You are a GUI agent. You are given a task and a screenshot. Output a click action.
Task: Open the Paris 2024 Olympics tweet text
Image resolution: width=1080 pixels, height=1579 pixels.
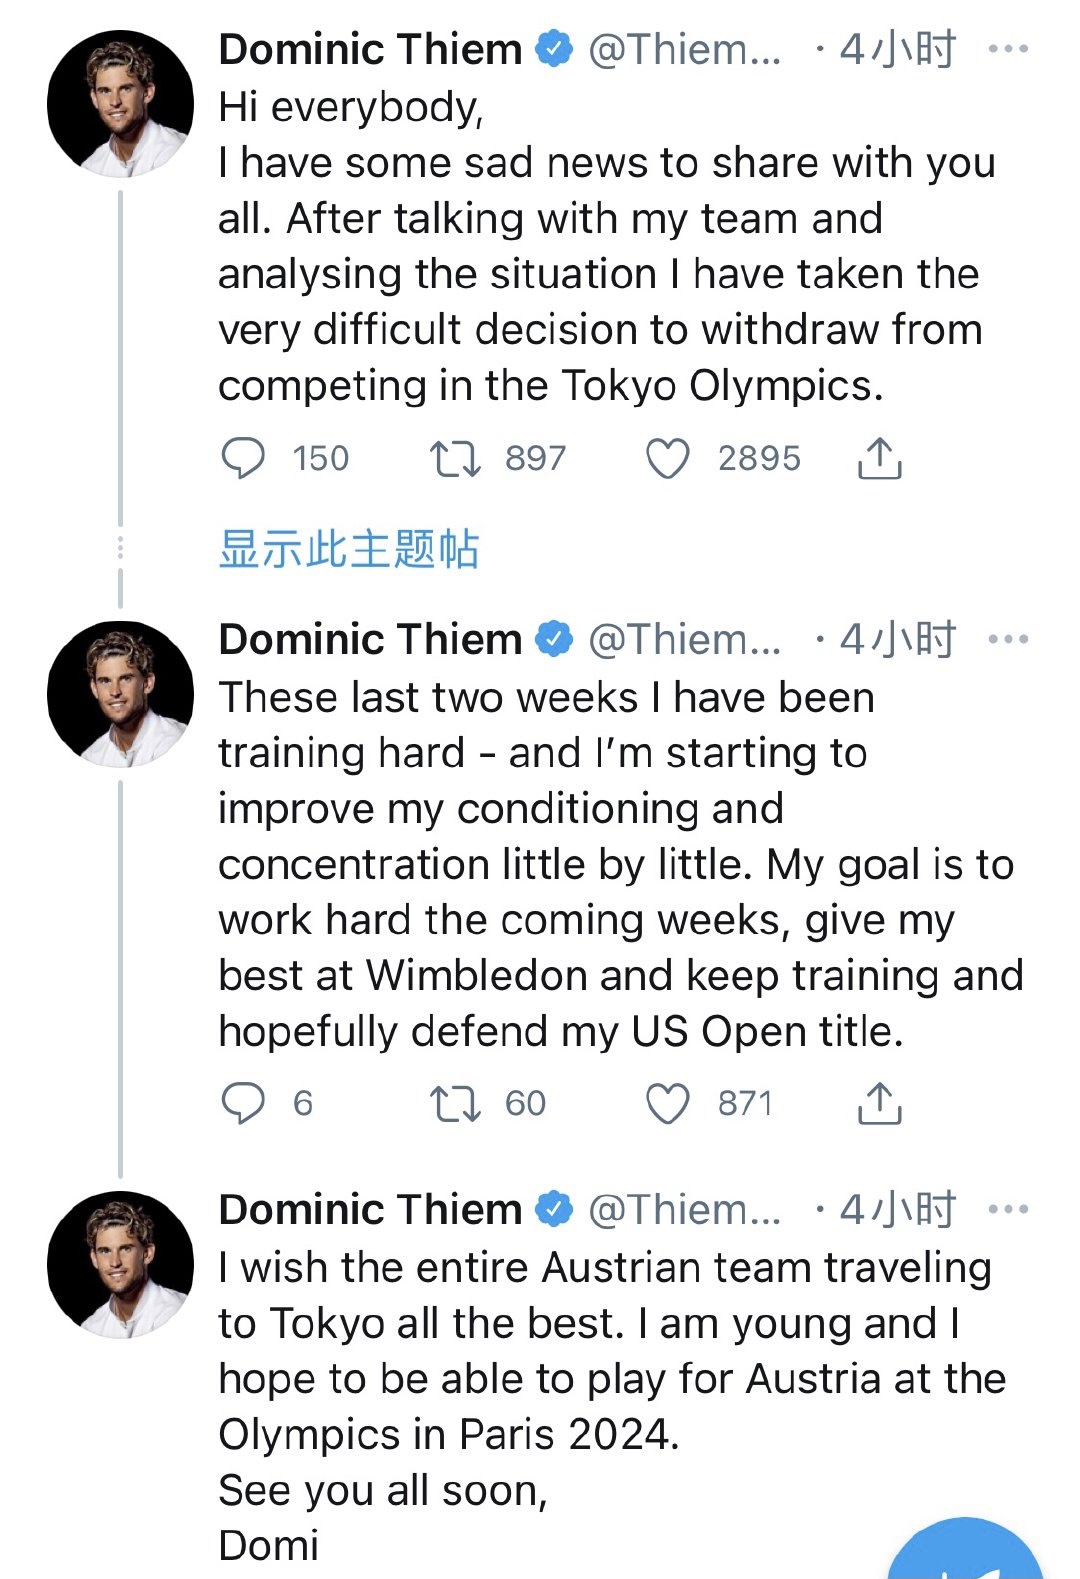pos(600,1380)
